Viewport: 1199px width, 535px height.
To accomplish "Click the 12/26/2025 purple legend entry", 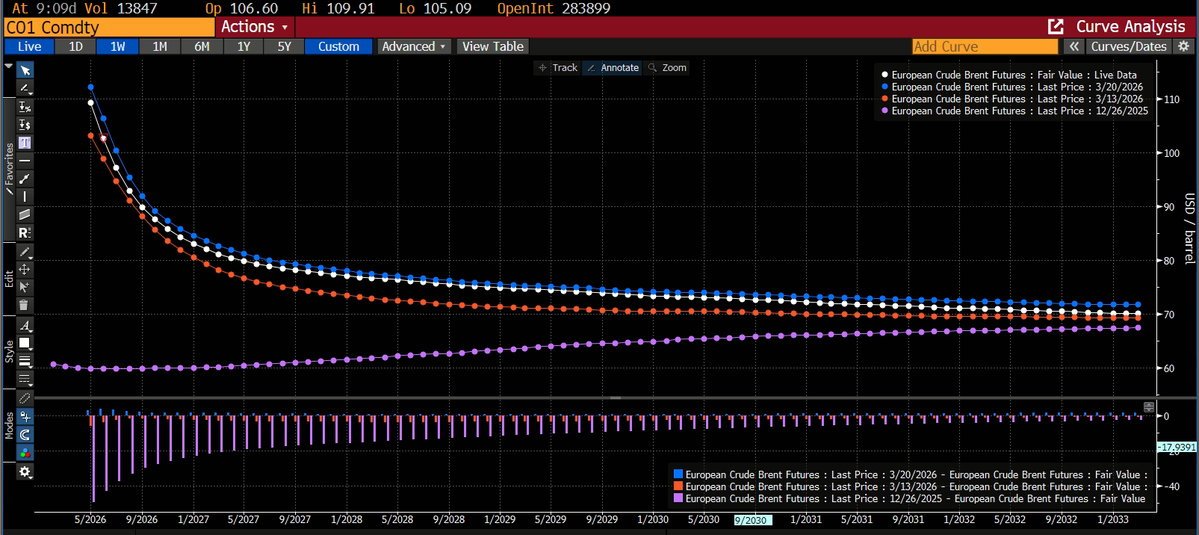I will coord(1015,111).
